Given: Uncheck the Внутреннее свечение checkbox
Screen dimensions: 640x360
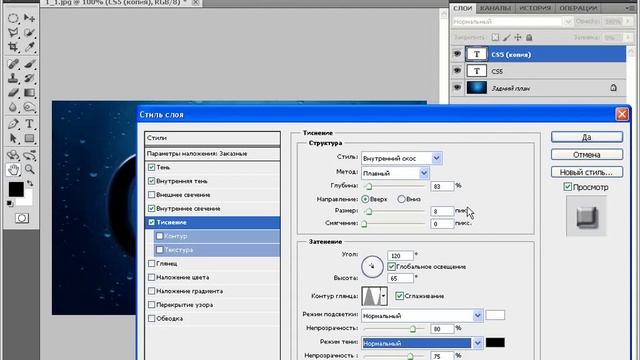Looking at the screenshot, I should point(151,209).
